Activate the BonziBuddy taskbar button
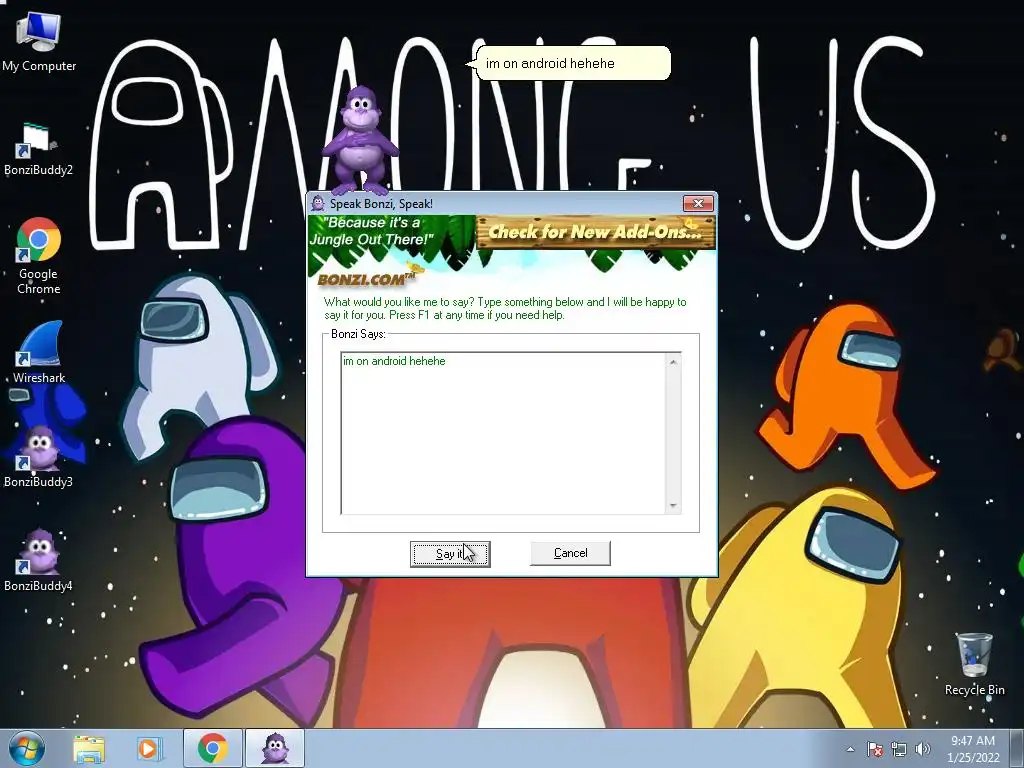1024x768 pixels. coord(275,749)
